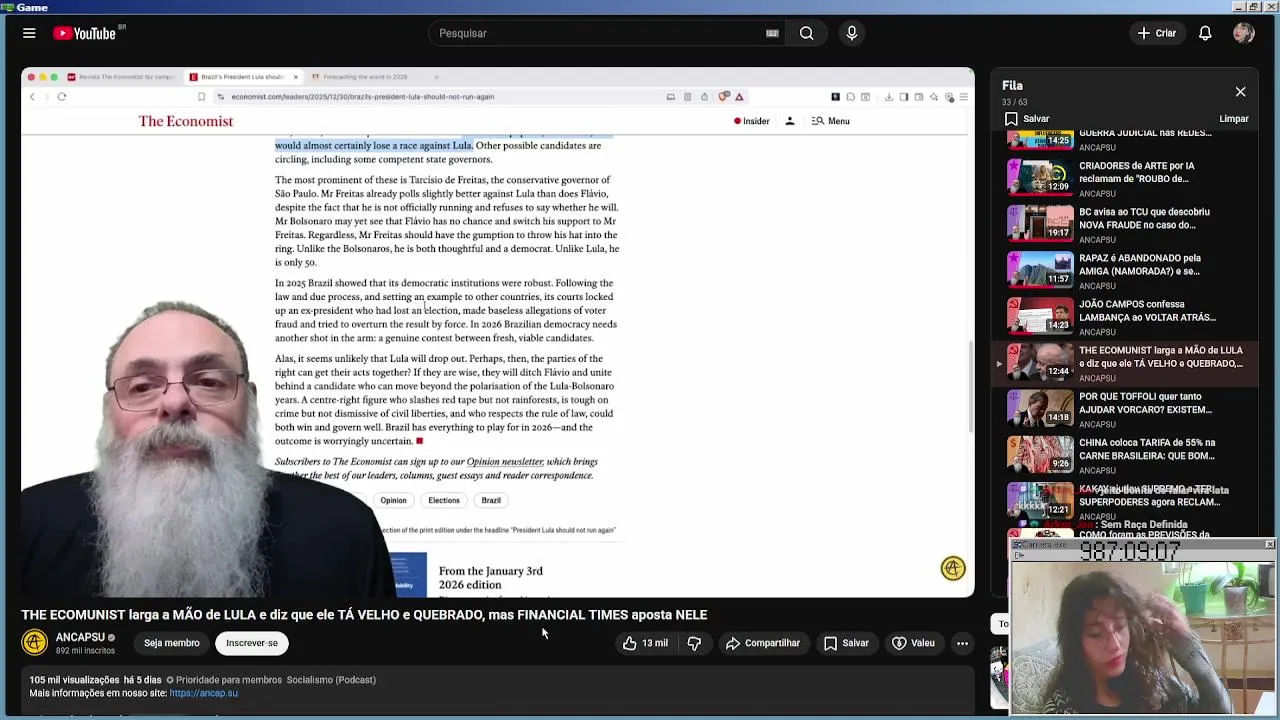Image resolution: width=1280 pixels, height=720 pixels.
Task: Click the Elections topic tag
Action: click(444, 500)
